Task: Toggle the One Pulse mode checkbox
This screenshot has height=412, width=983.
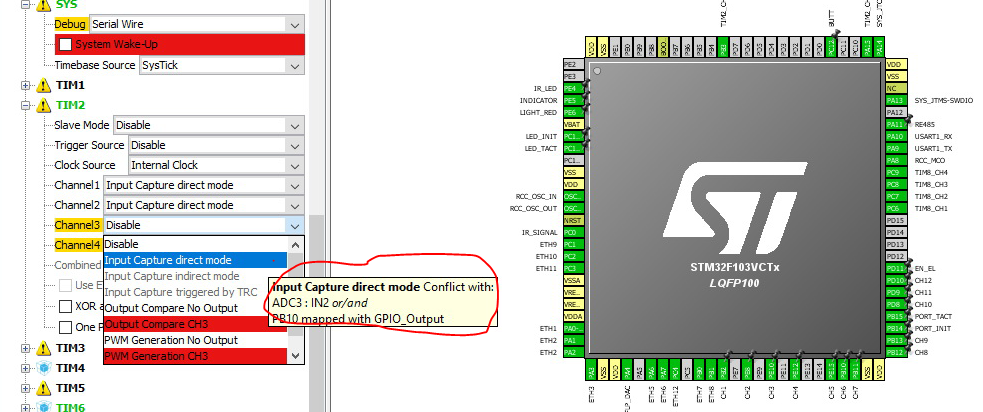Action: click(x=65, y=327)
